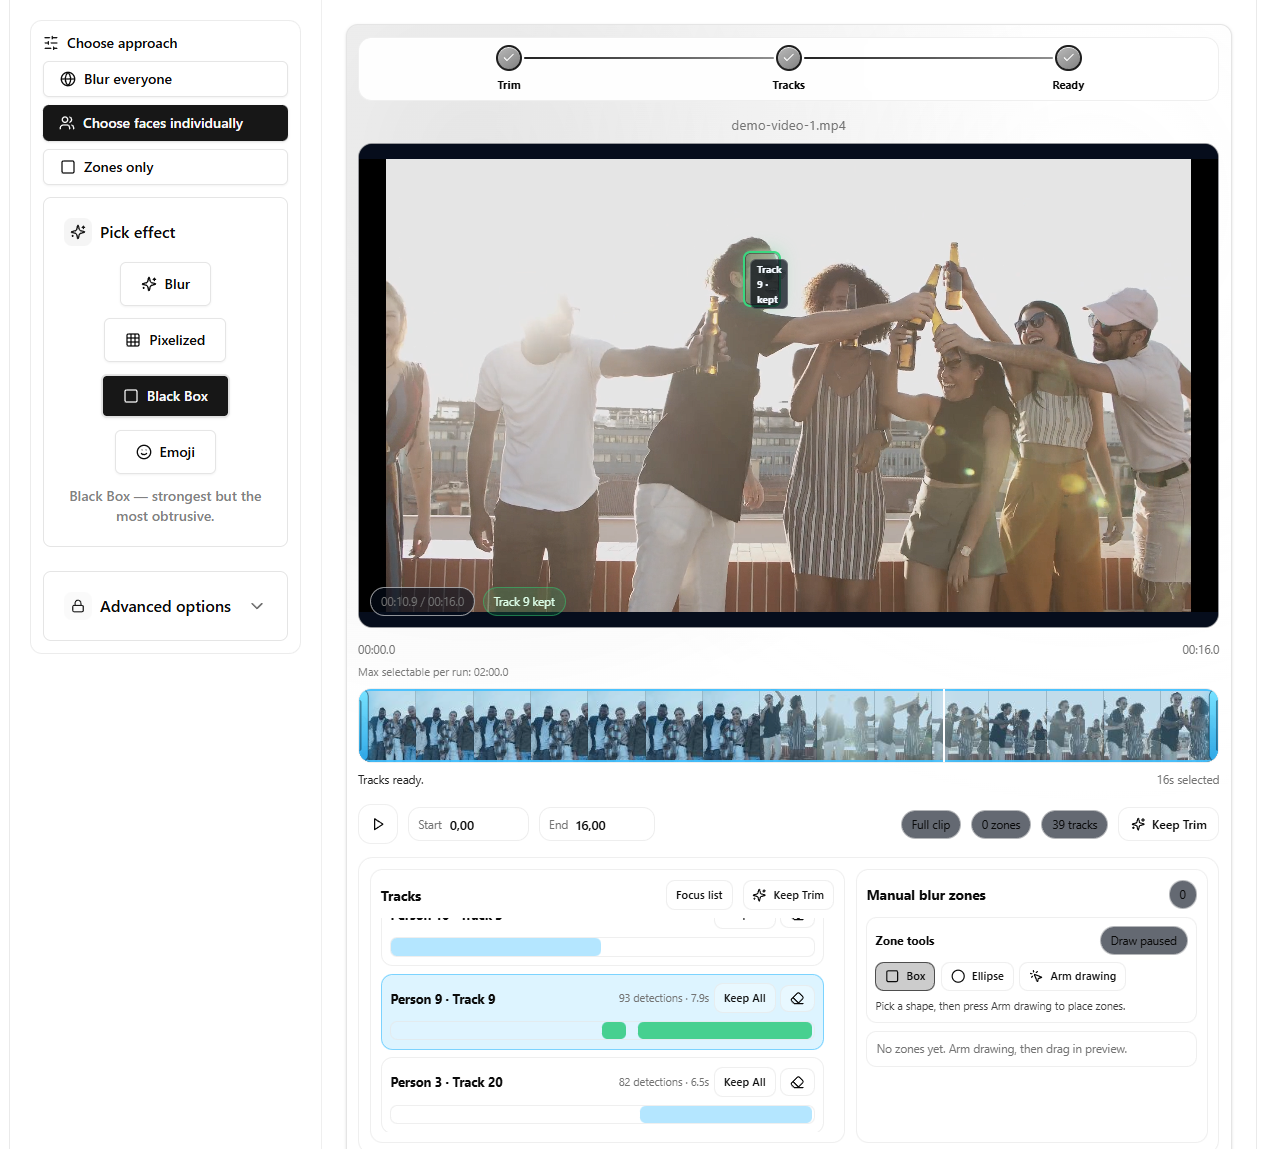Pick the Blur effect option
The image size is (1262, 1149).
[x=165, y=285]
